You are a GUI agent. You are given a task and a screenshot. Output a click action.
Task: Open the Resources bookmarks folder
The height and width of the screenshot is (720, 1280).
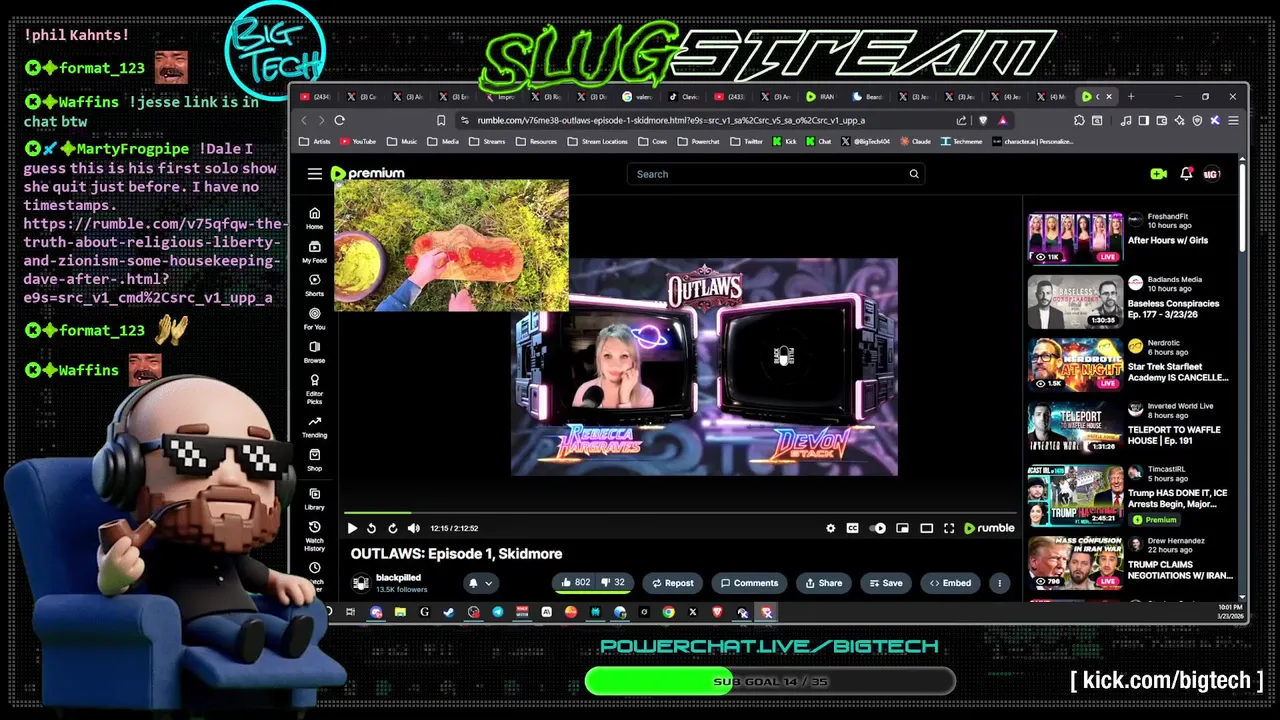click(x=537, y=141)
